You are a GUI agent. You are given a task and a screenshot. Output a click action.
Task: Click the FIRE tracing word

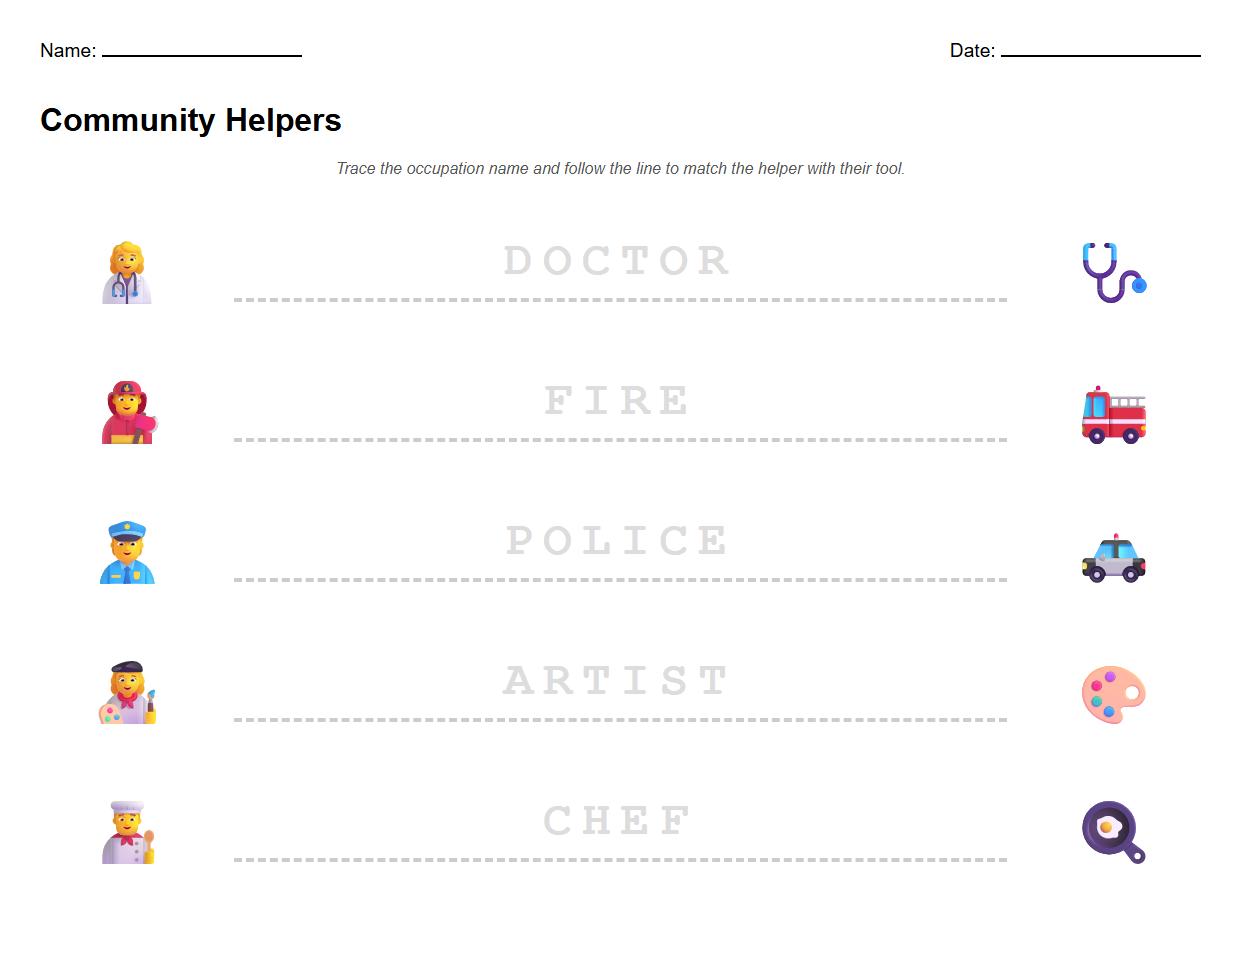[617, 401]
